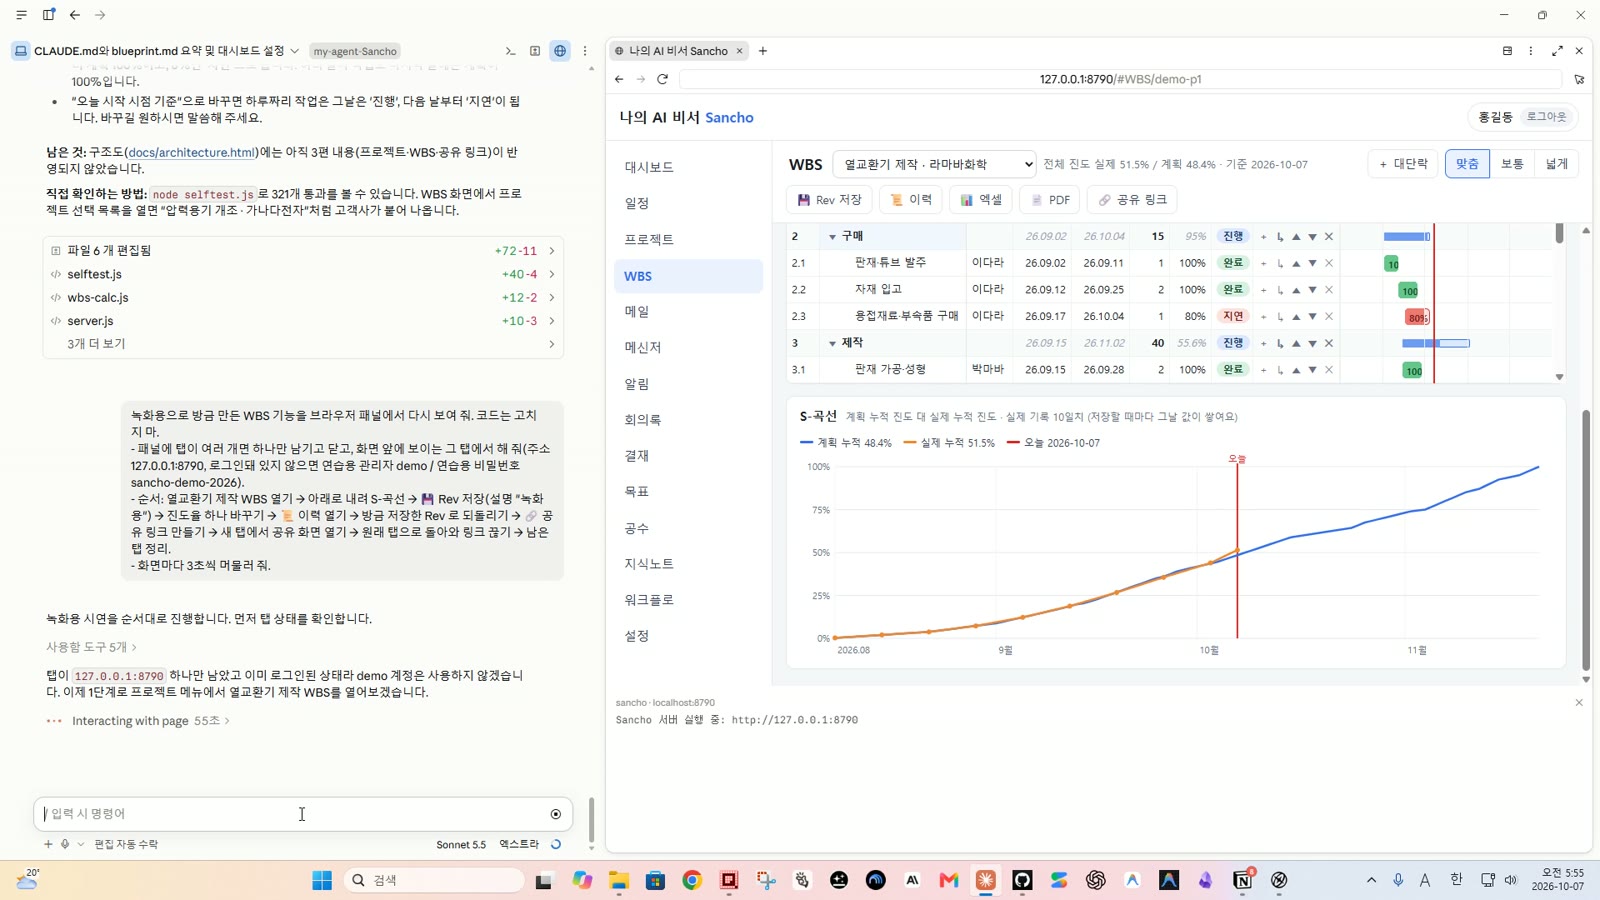
Task: Open 설정 in the sidebar
Action: 688,636
